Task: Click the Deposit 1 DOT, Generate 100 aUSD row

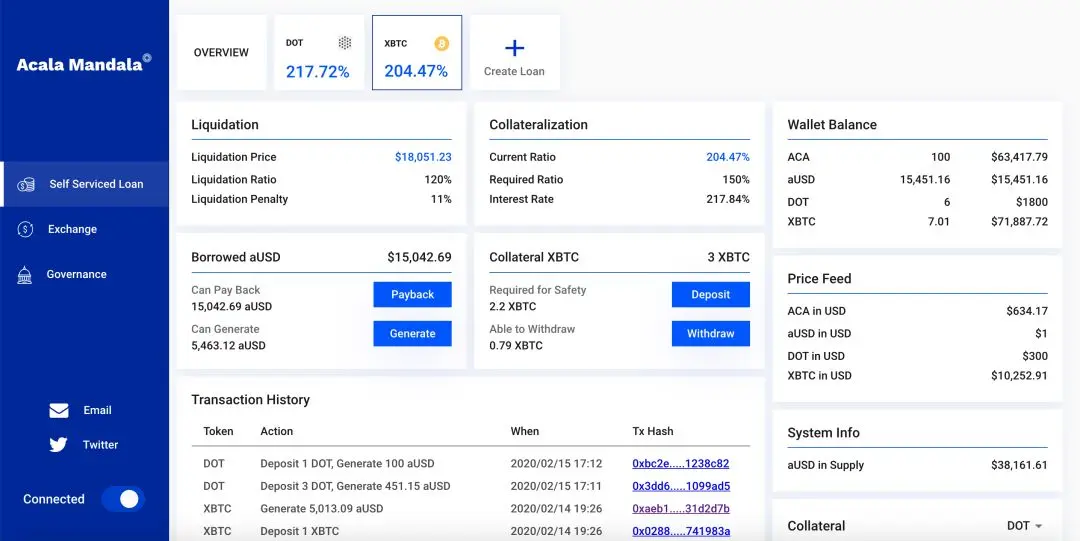Action: (x=470, y=464)
